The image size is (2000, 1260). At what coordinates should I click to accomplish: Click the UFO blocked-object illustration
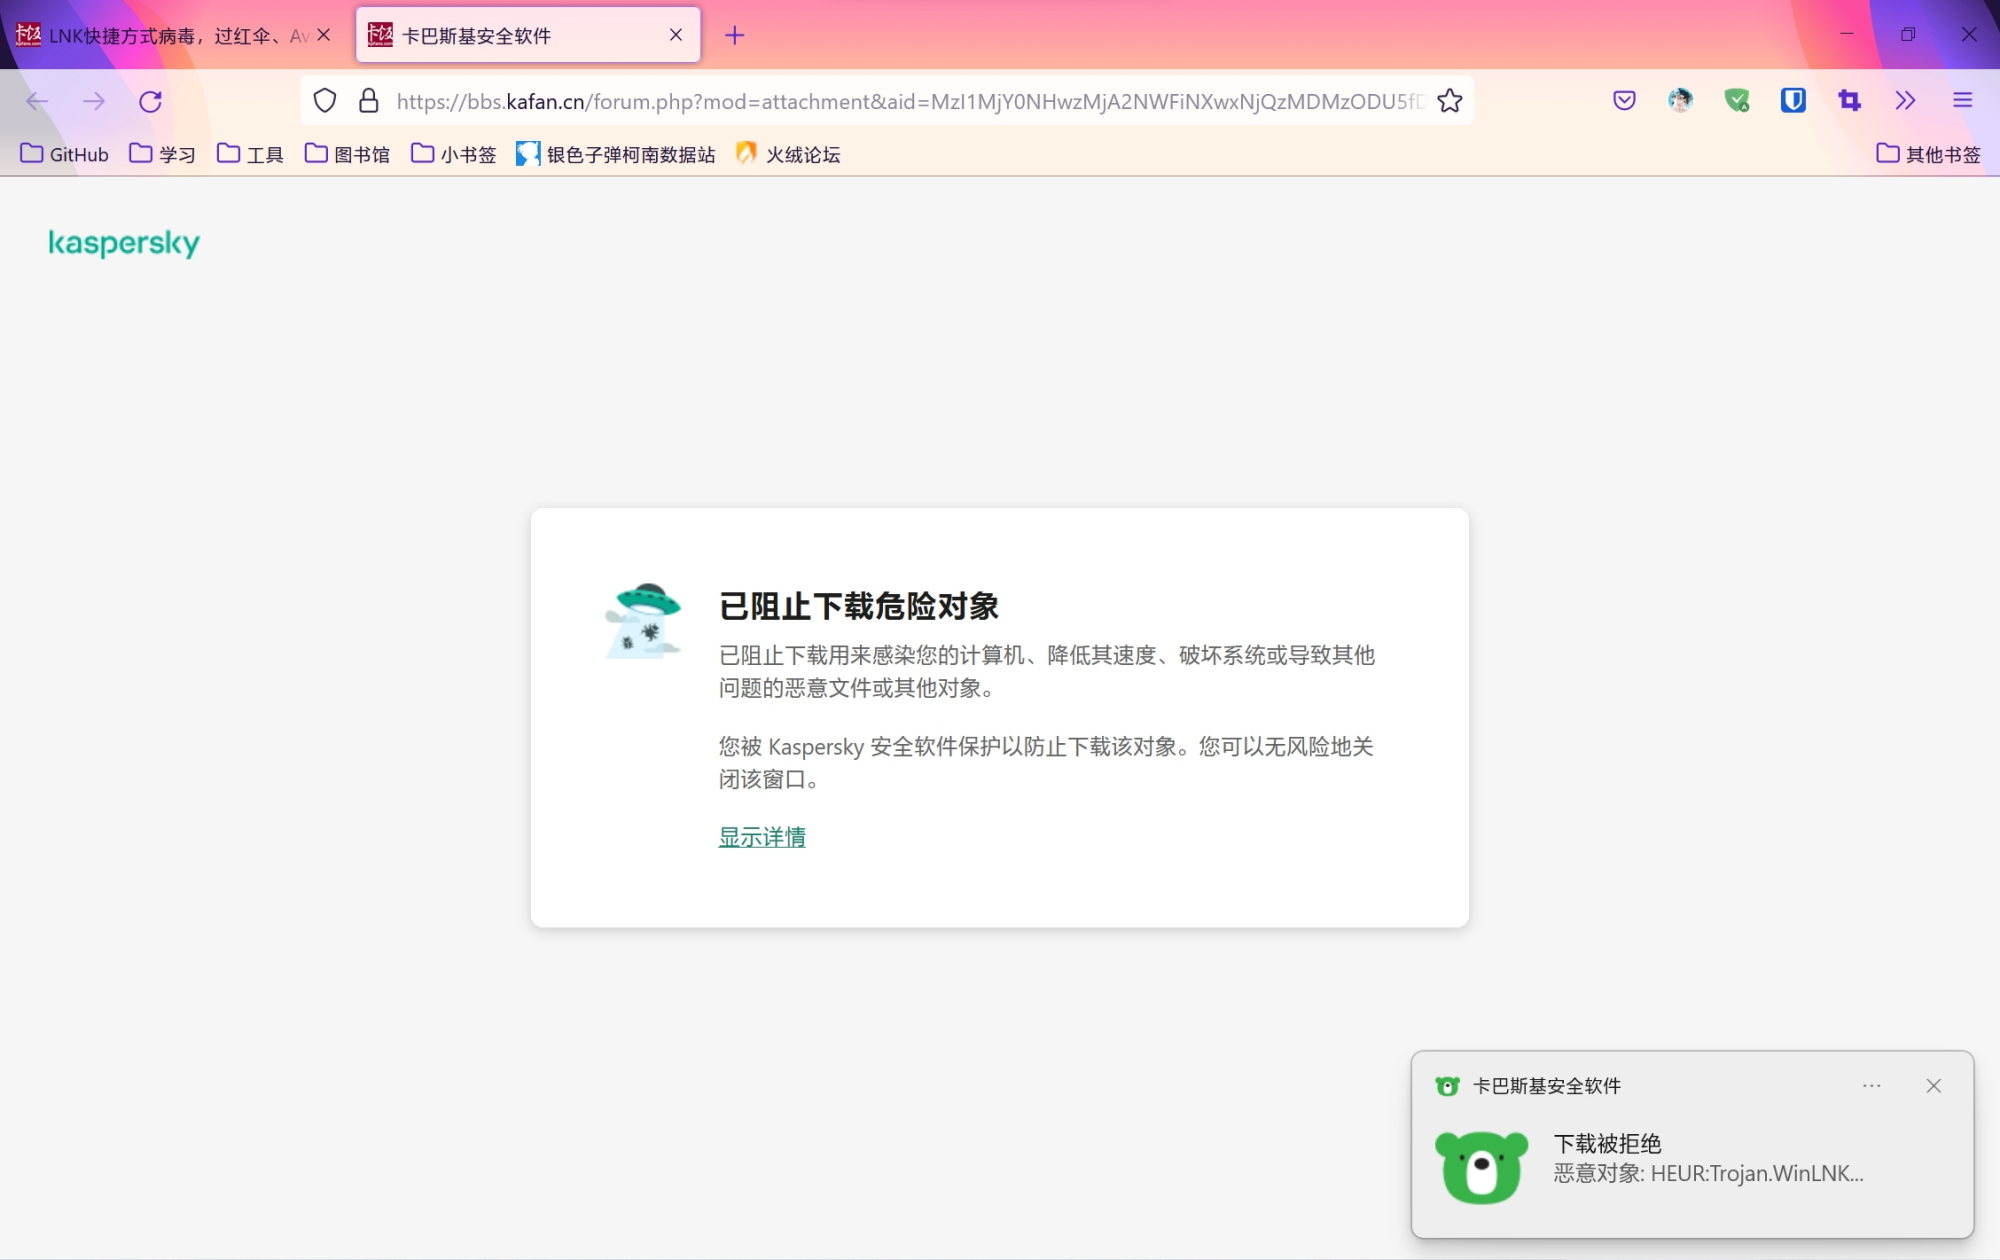pos(644,621)
